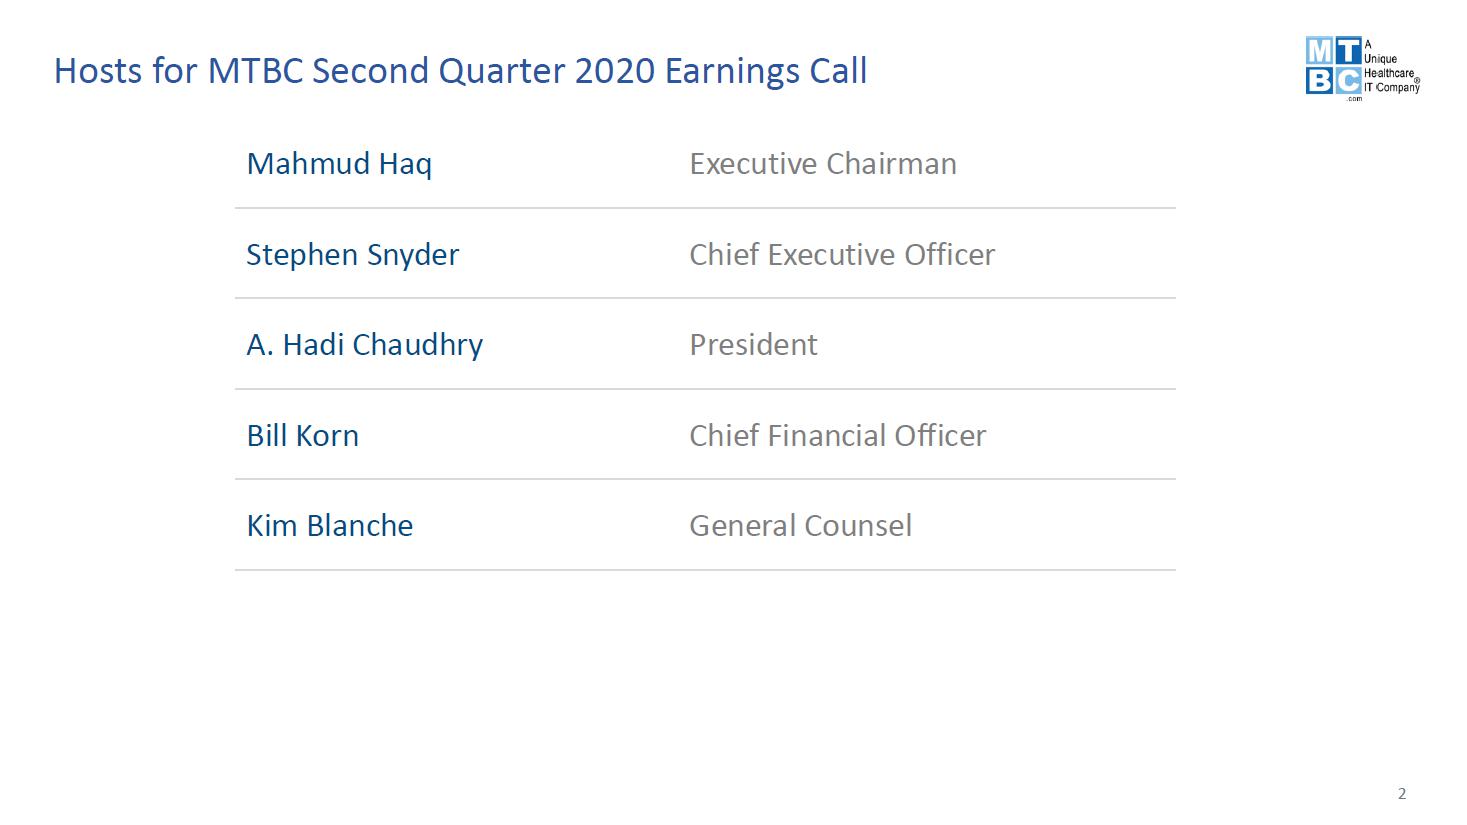Select the slide title 'Hosts for MTBC'
The height and width of the screenshot is (825, 1467).
tap(178, 71)
